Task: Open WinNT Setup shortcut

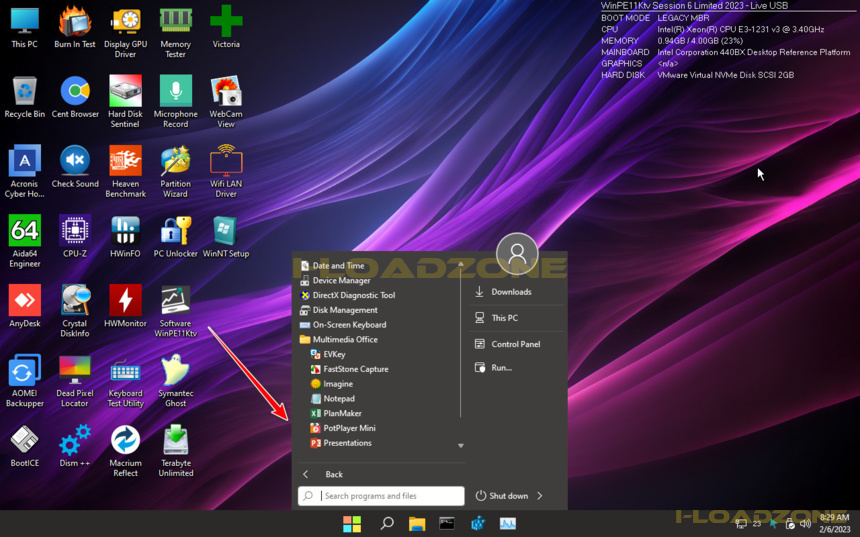Action: click(226, 237)
